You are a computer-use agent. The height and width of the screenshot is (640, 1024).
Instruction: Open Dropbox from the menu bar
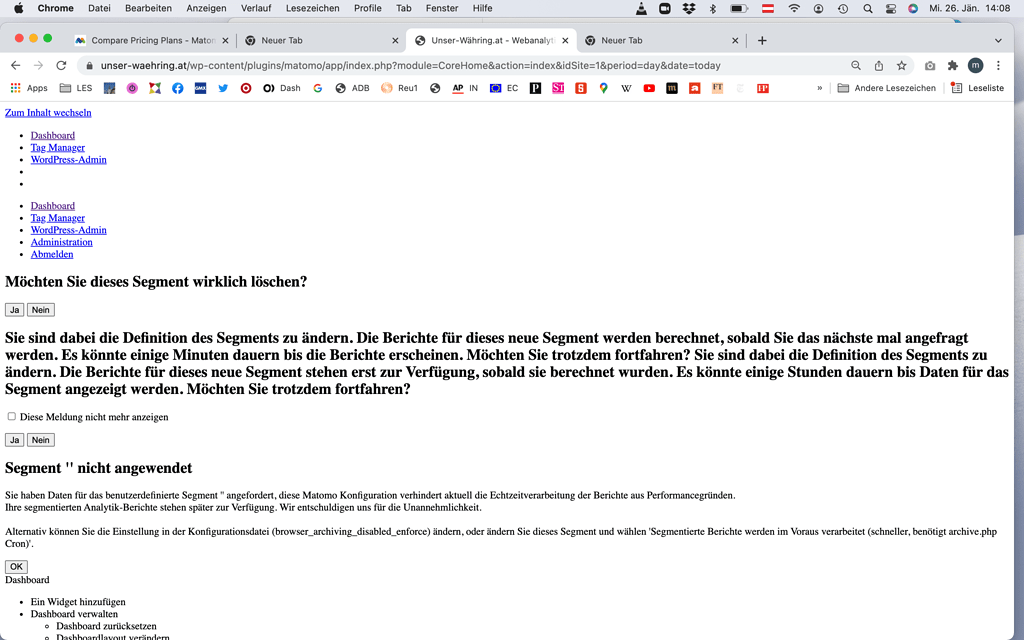pyautogui.click(x=688, y=8)
